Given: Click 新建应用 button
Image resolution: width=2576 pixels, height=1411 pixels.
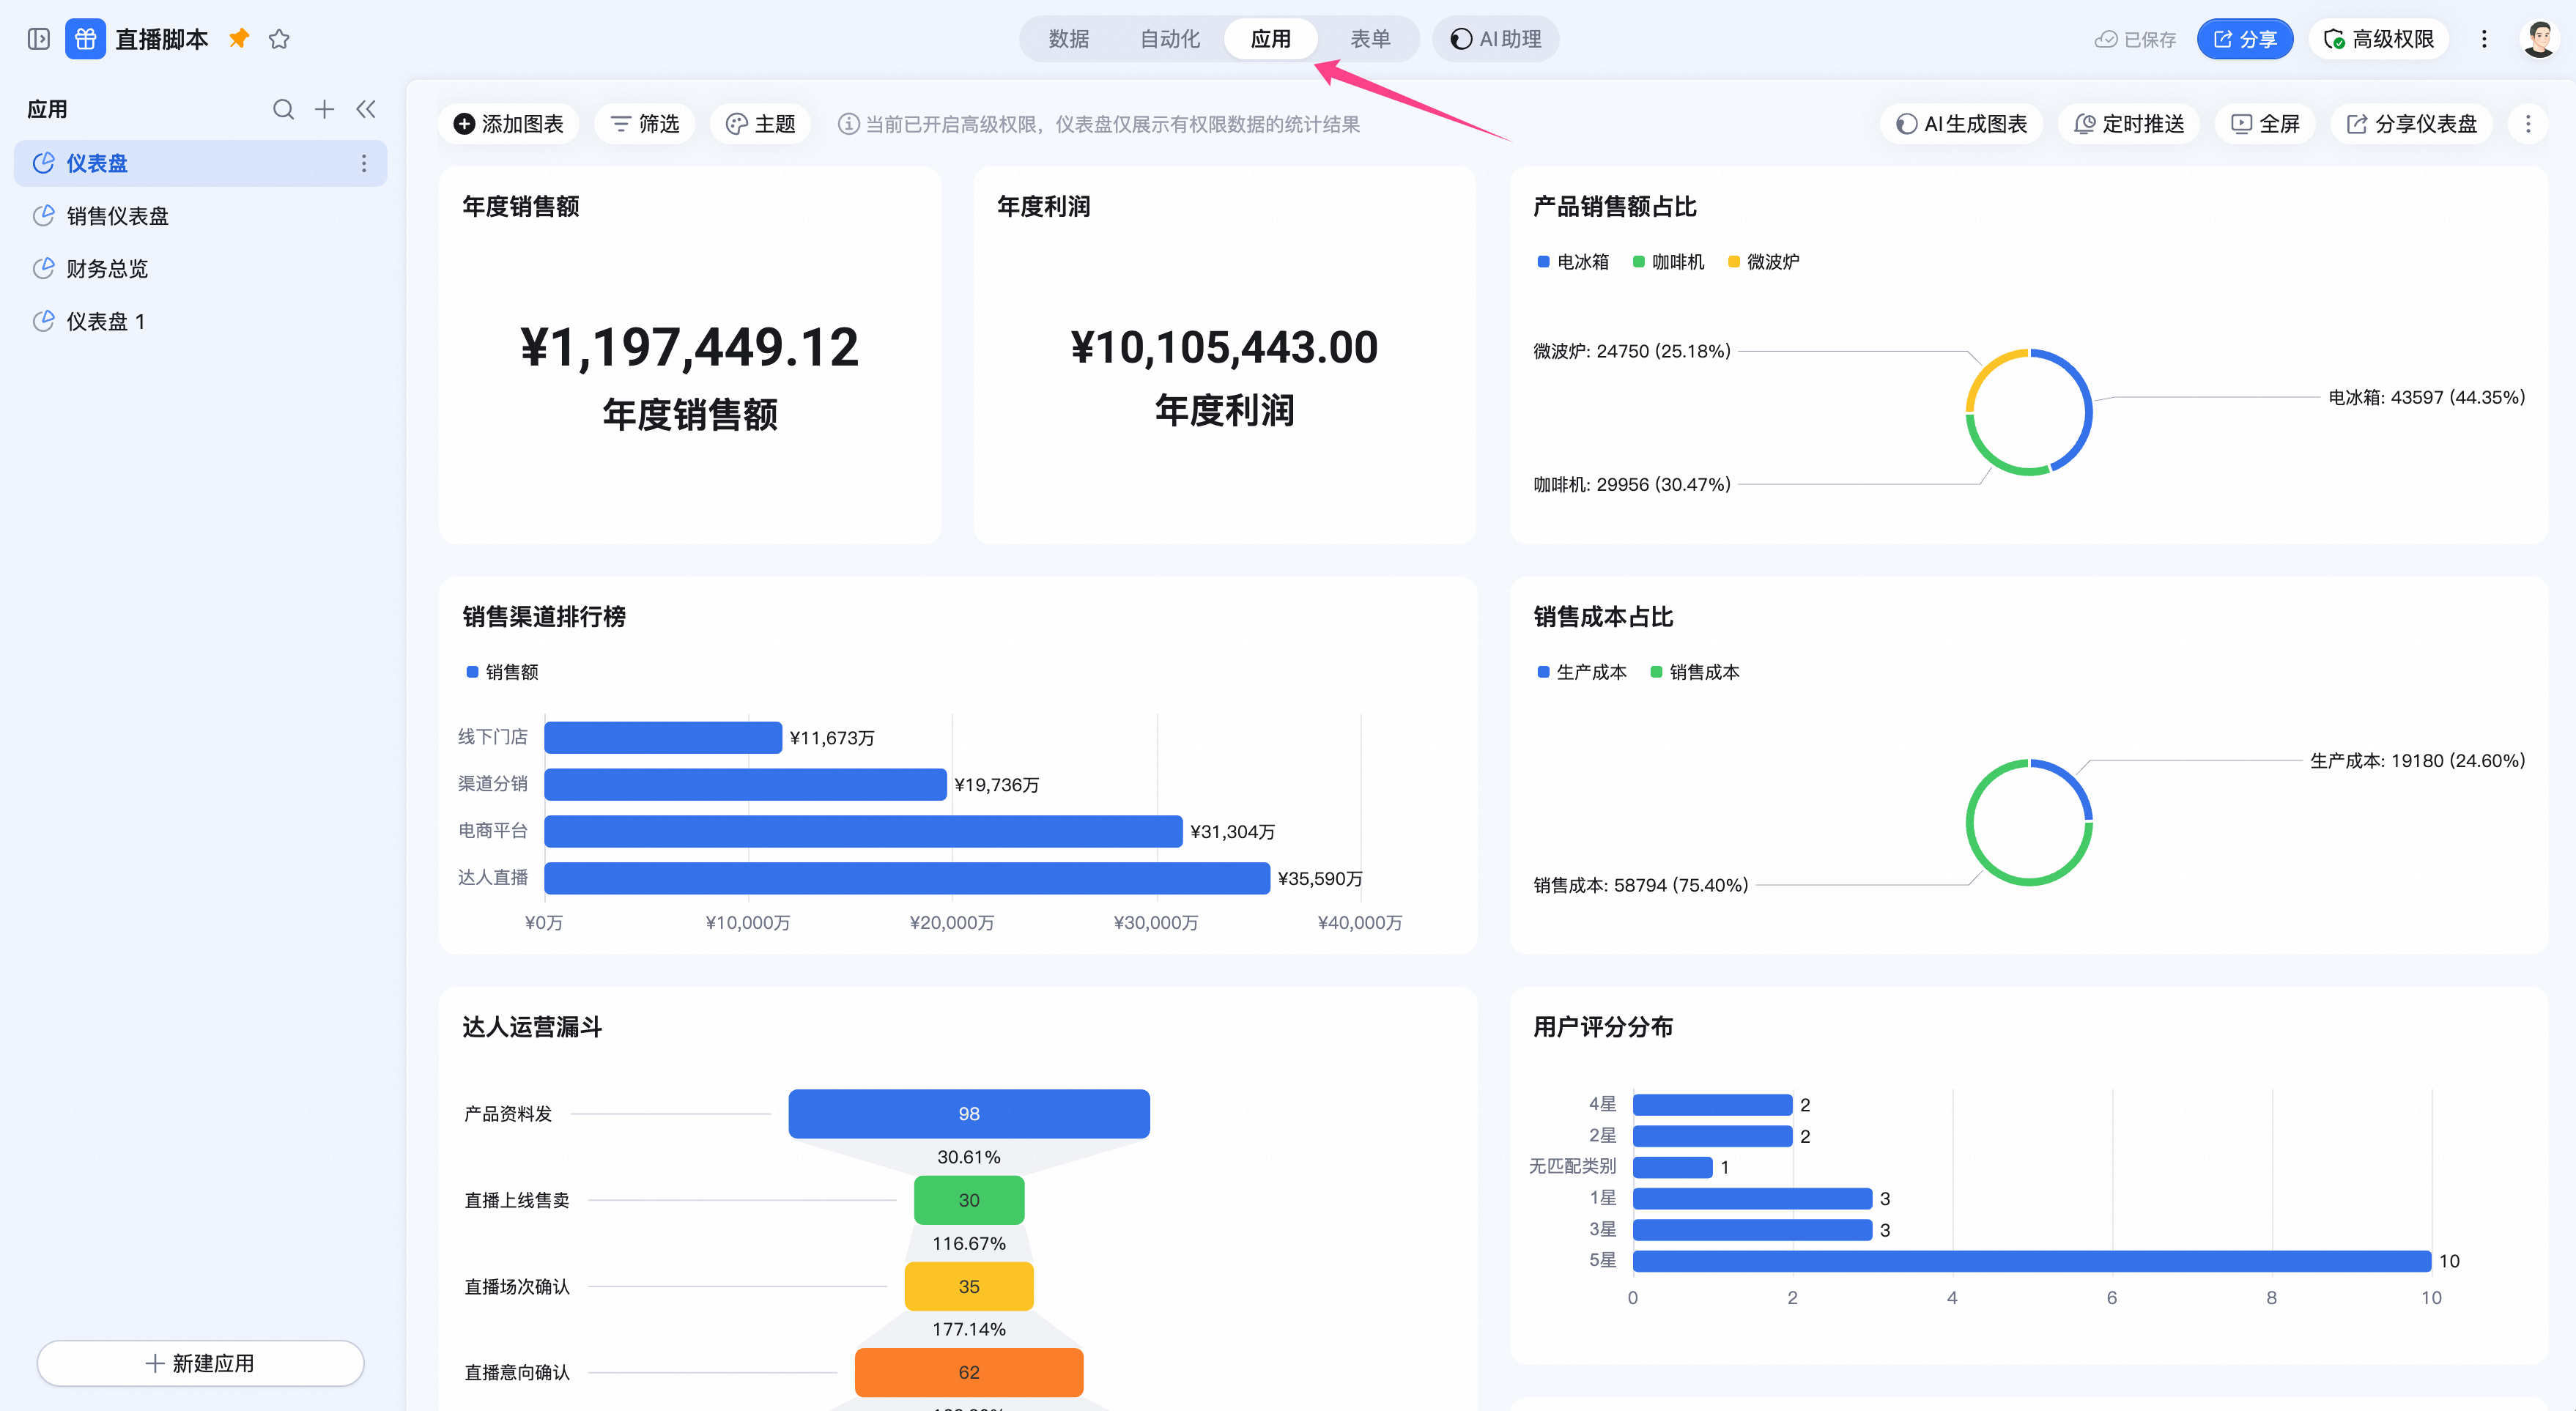Looking at the screenshot, I should tap(200, 1363).
